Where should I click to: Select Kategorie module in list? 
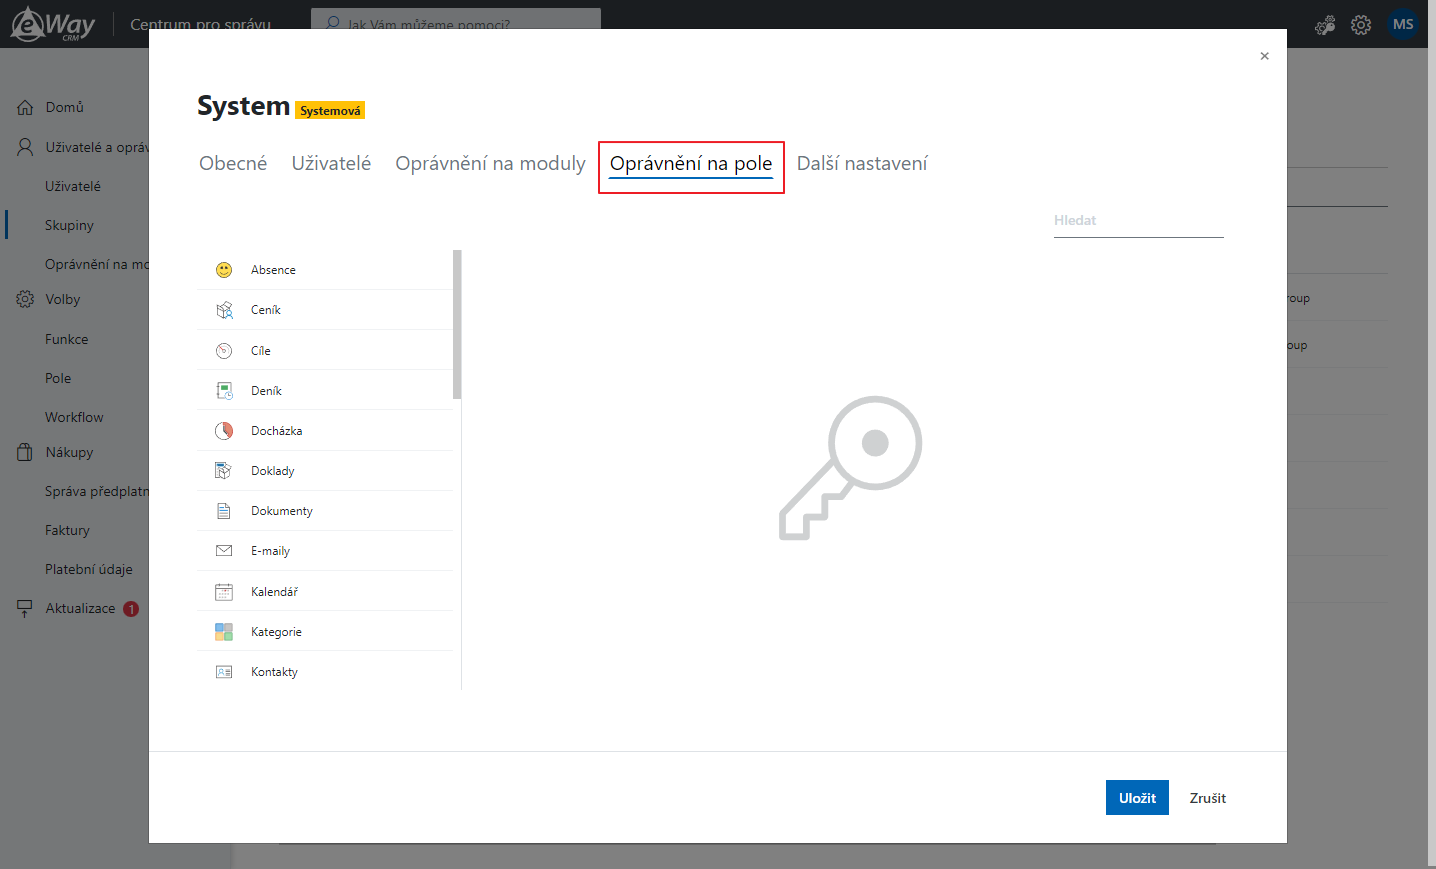(x=324, y=631)
